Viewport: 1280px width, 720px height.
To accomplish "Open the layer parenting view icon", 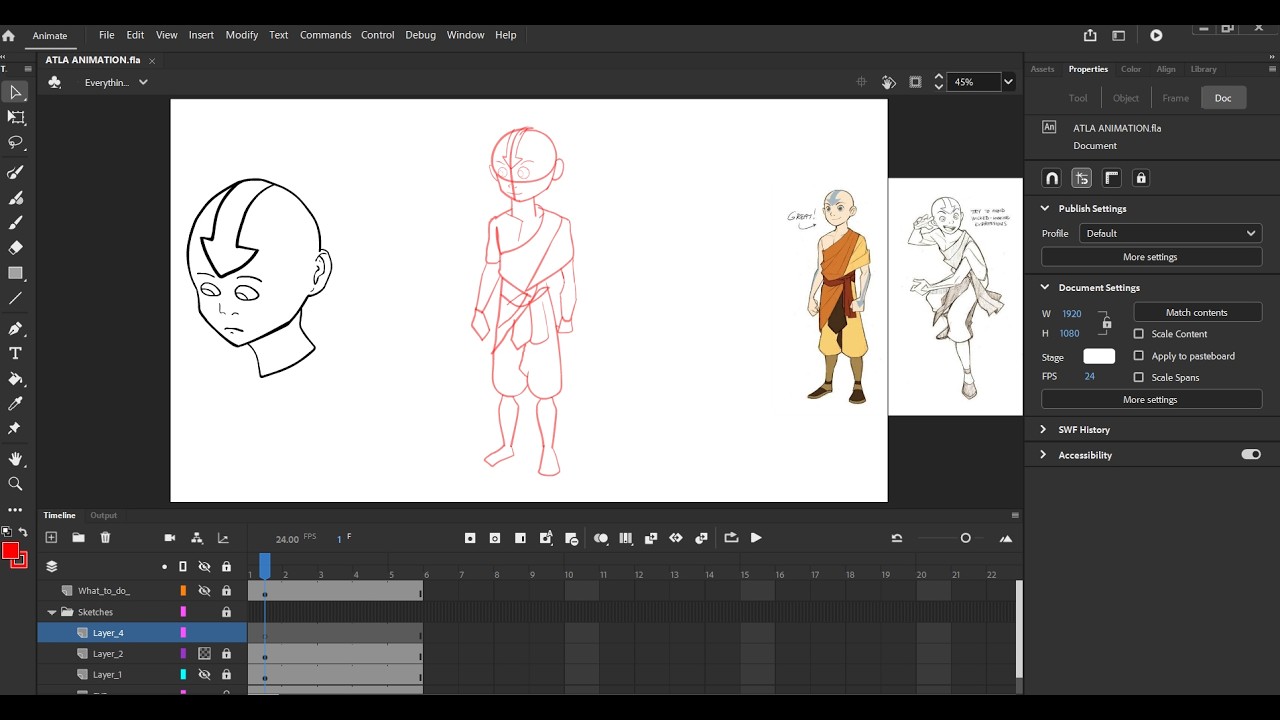I will click(x=196, y=538).
